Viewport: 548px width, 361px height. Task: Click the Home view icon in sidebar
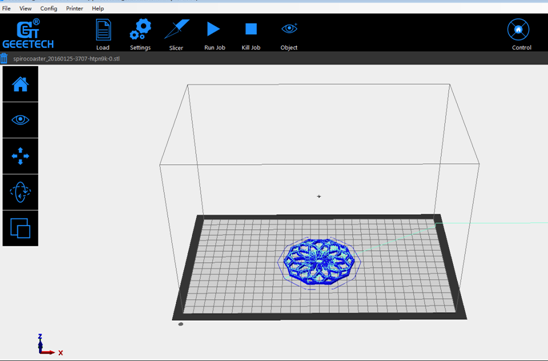click(20, 84)
